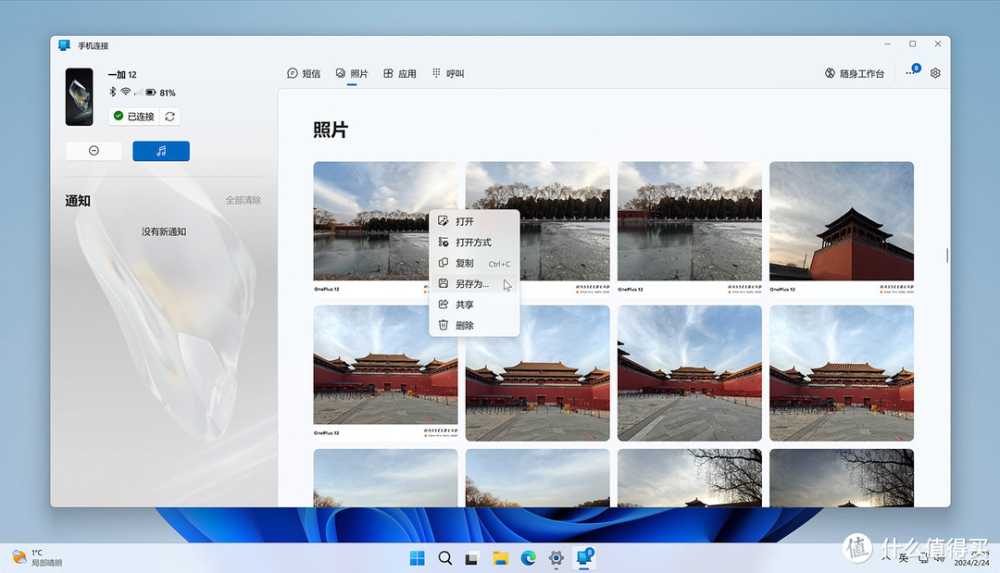The height and width of the screenshot is (573, 1000).
Task: Click the Wi-Fi status icon
Action: pos(126,92)
